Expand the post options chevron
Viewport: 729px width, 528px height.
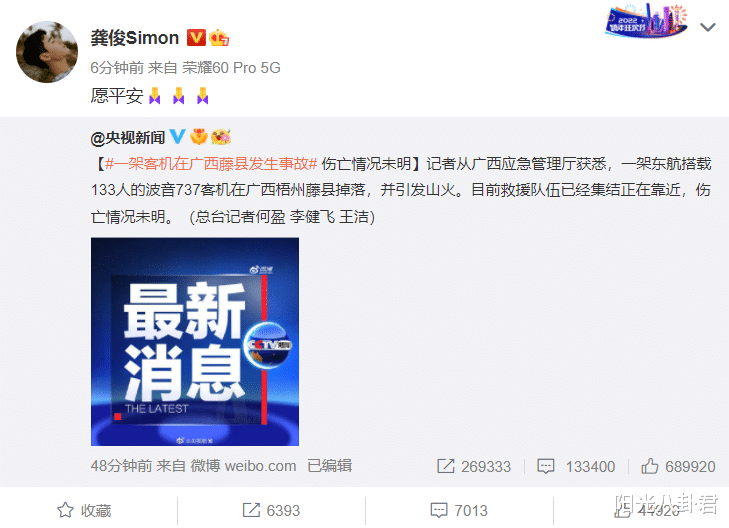[x=708, y=27]
